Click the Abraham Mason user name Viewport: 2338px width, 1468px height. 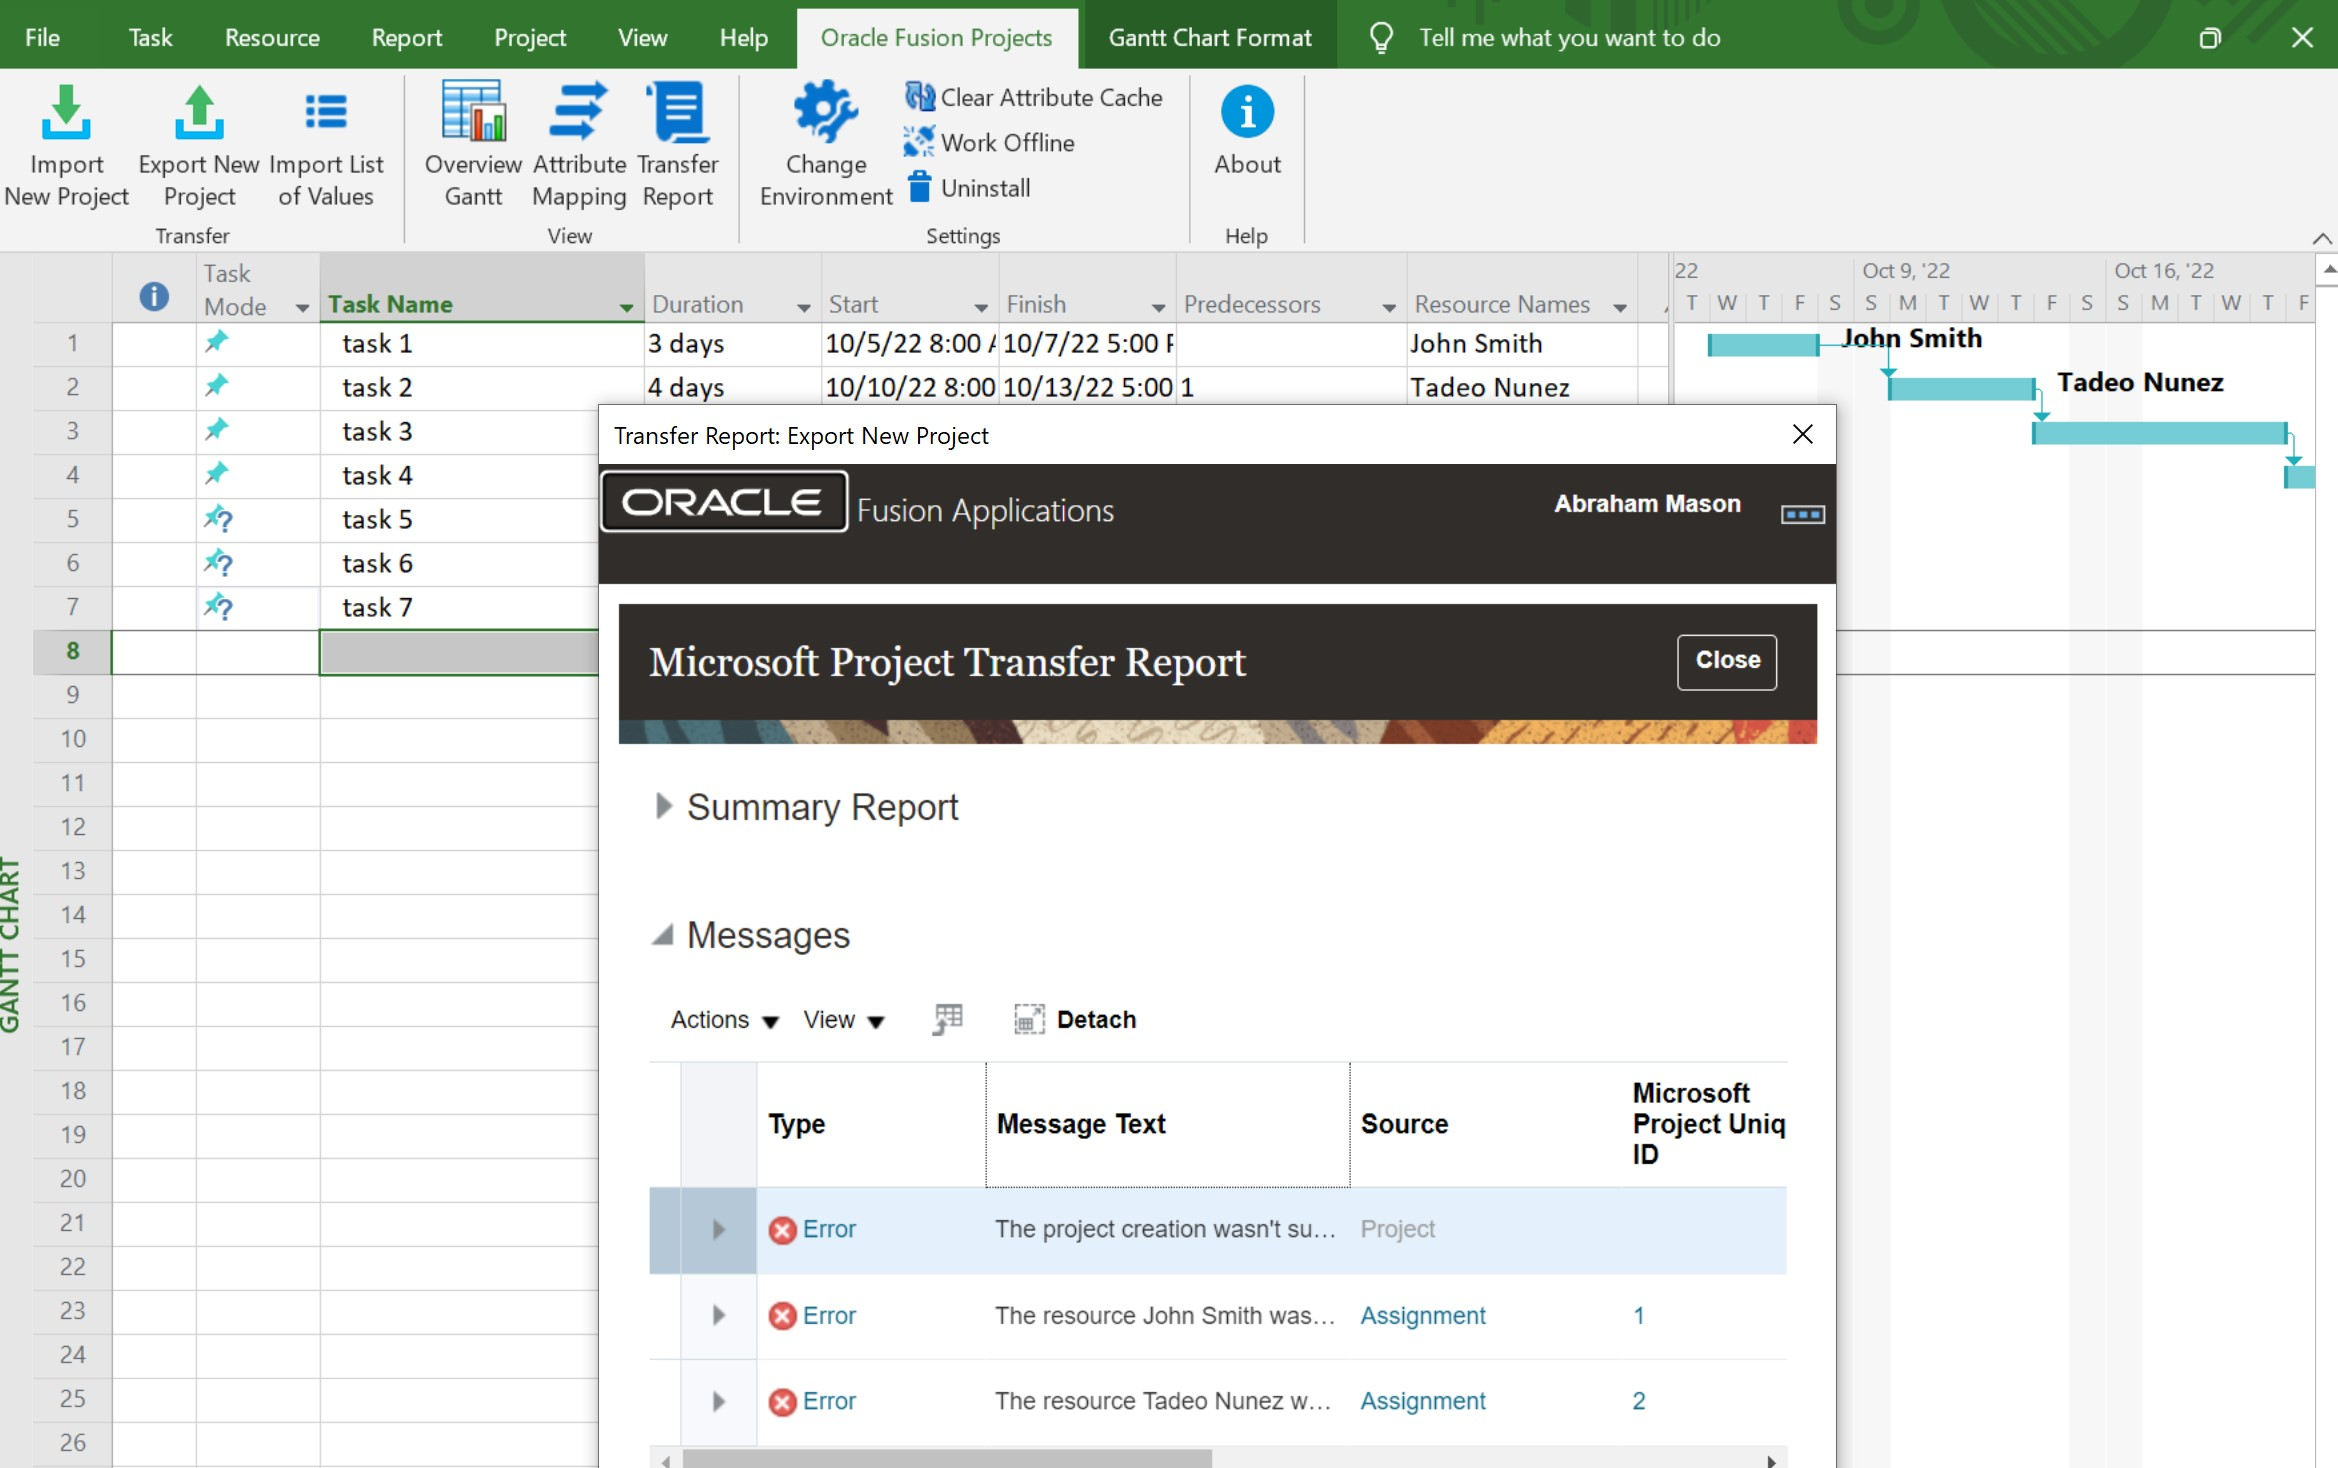tap(1647, 504)
